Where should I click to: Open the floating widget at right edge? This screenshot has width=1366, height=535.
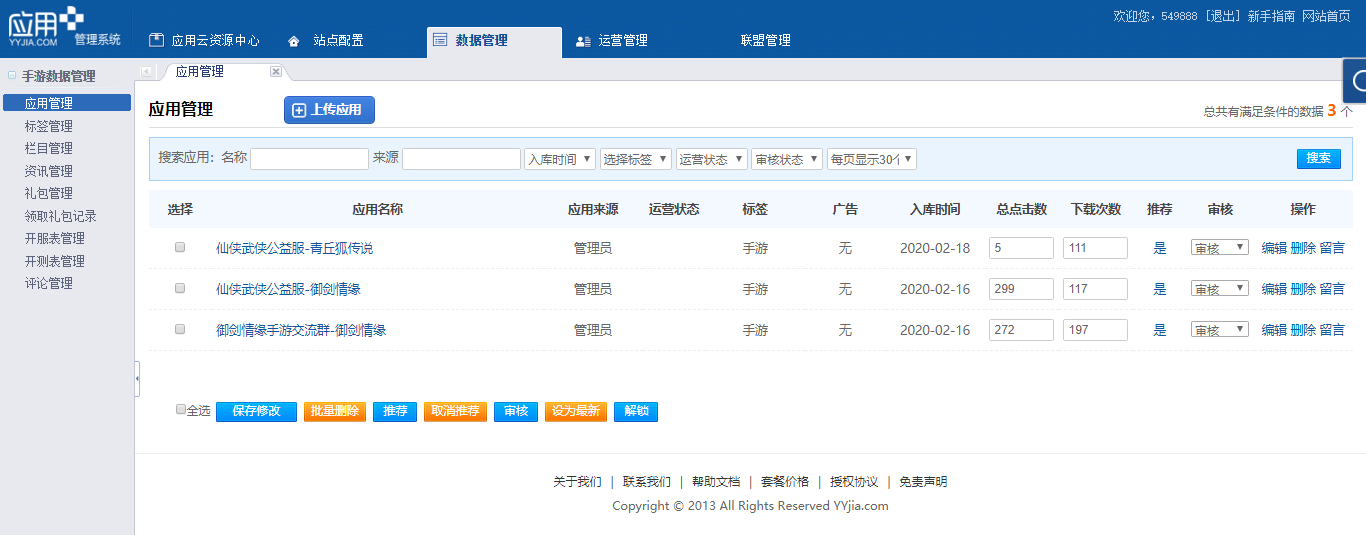(x=1355, y=81)
